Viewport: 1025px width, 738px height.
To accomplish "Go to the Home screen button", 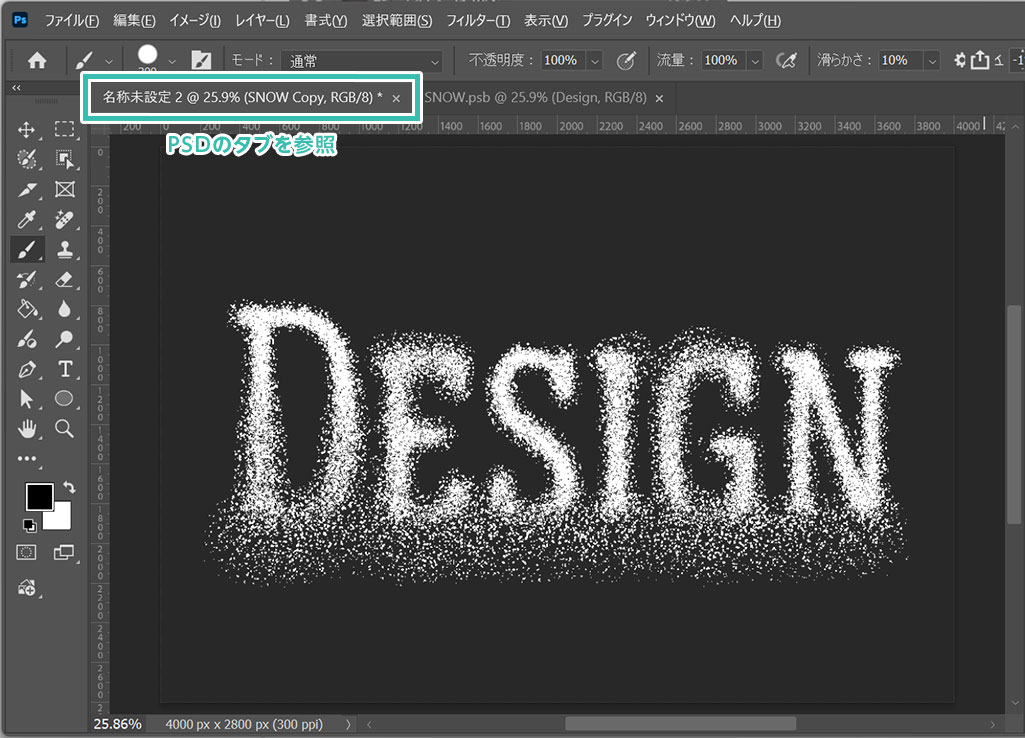I will click(37, 61).
